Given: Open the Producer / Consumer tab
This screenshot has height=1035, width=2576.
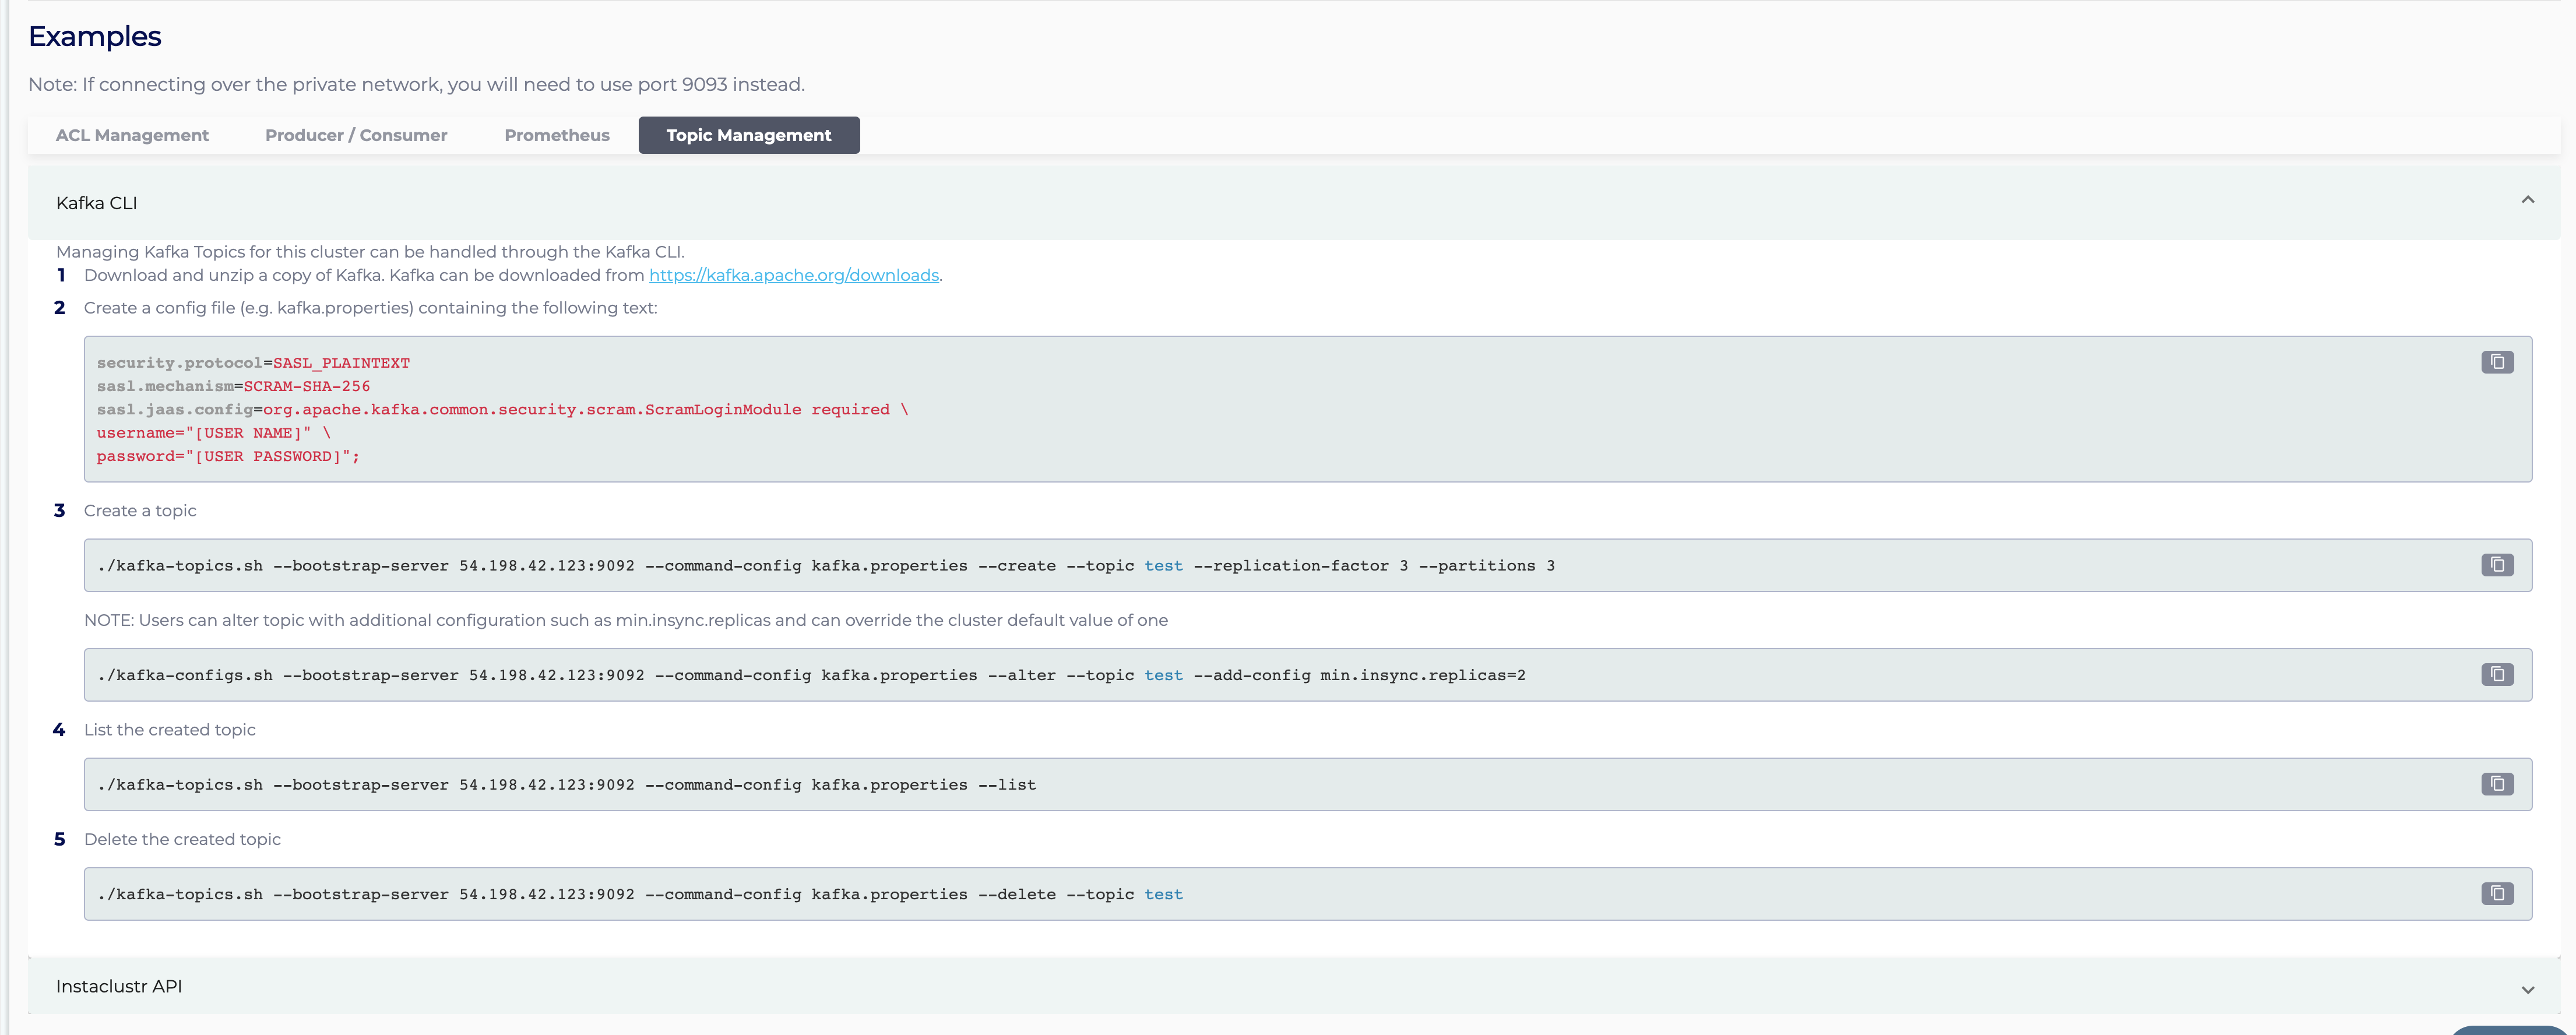Looking at the screenshot, I should coord(356,135).
